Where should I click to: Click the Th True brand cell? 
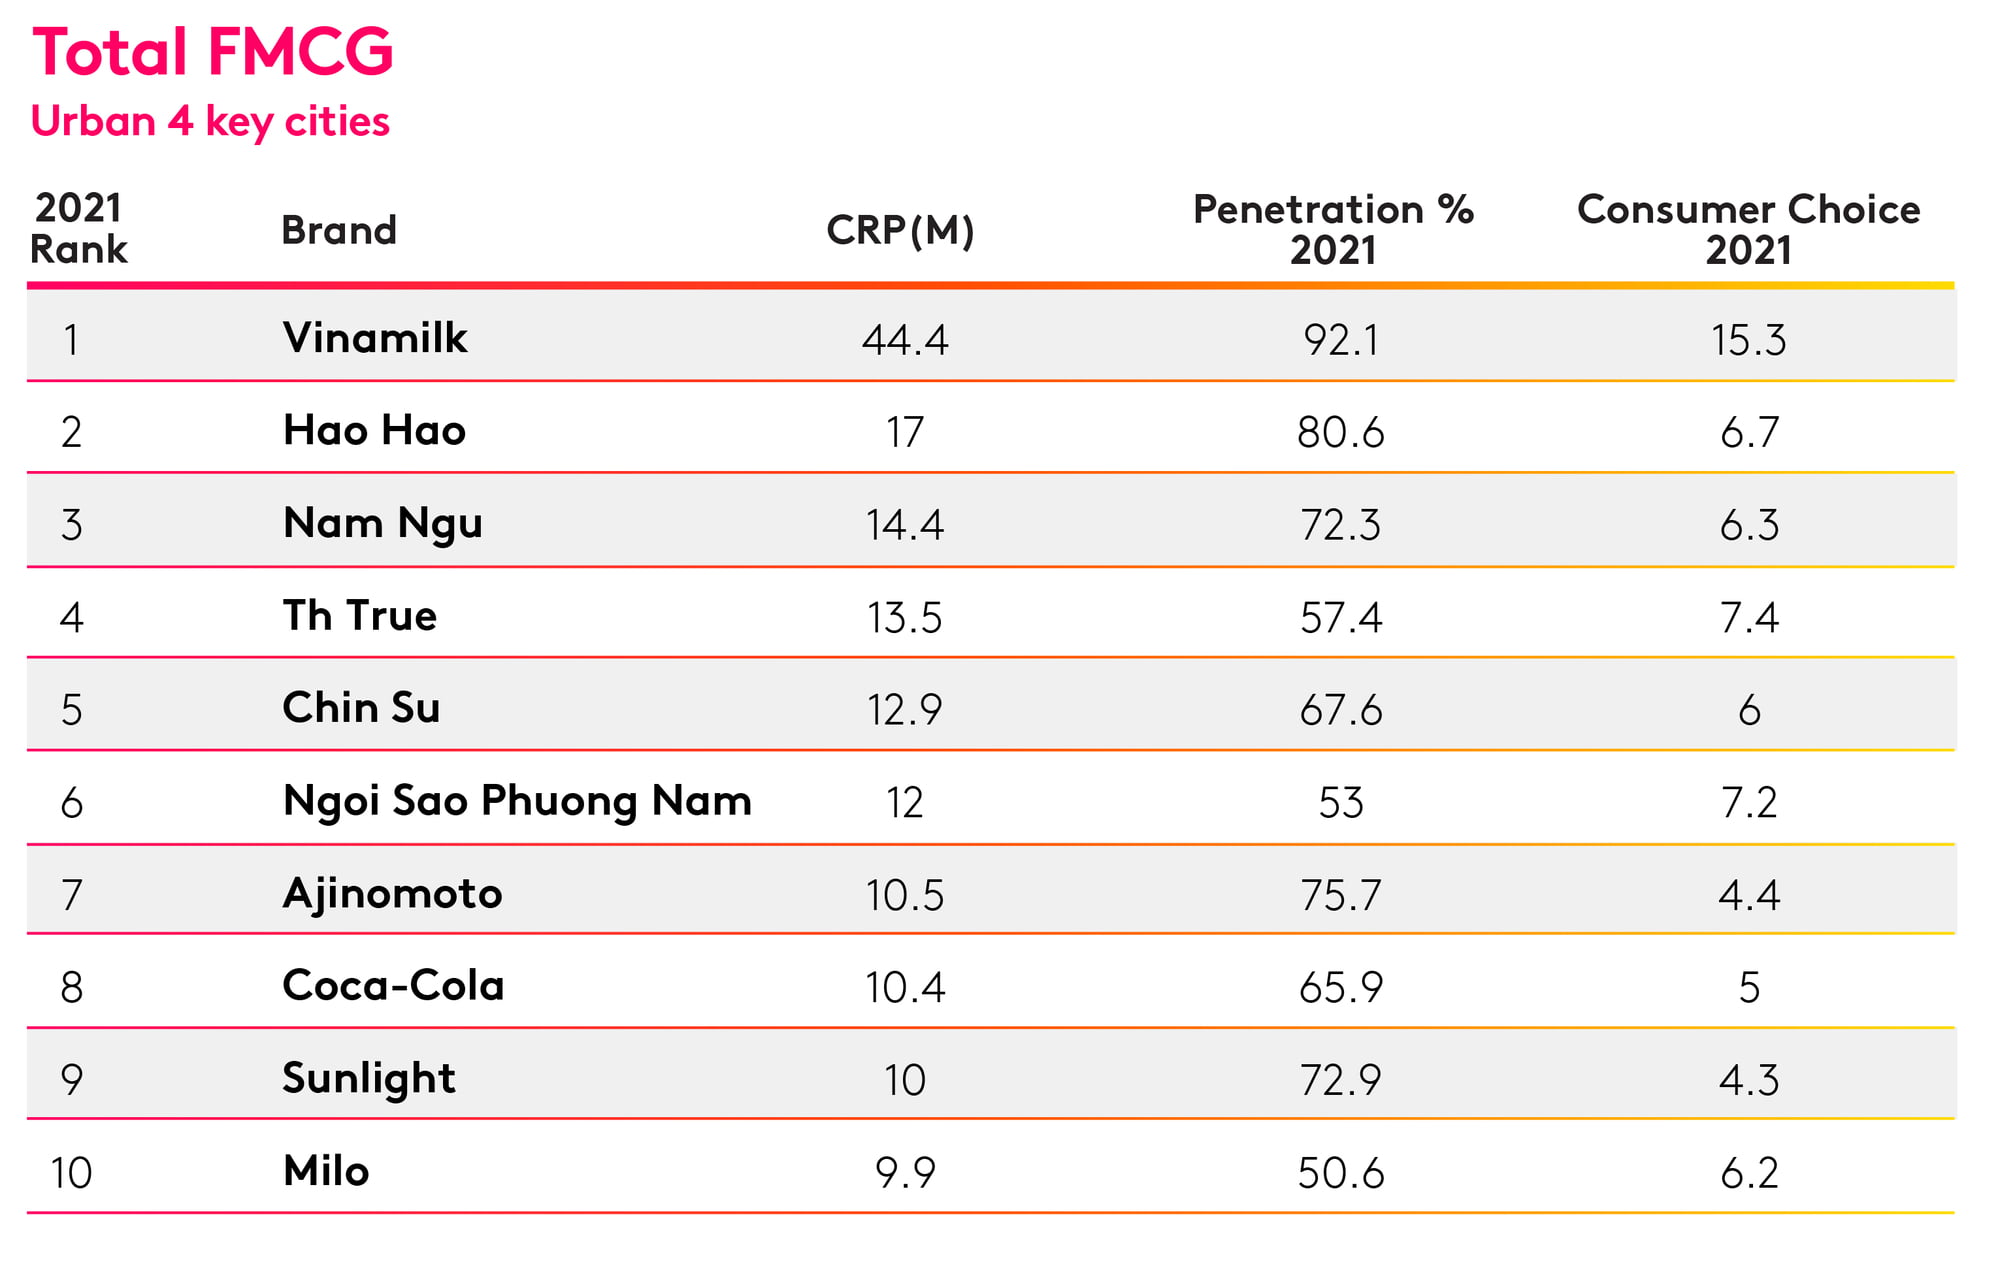(360, 616)
